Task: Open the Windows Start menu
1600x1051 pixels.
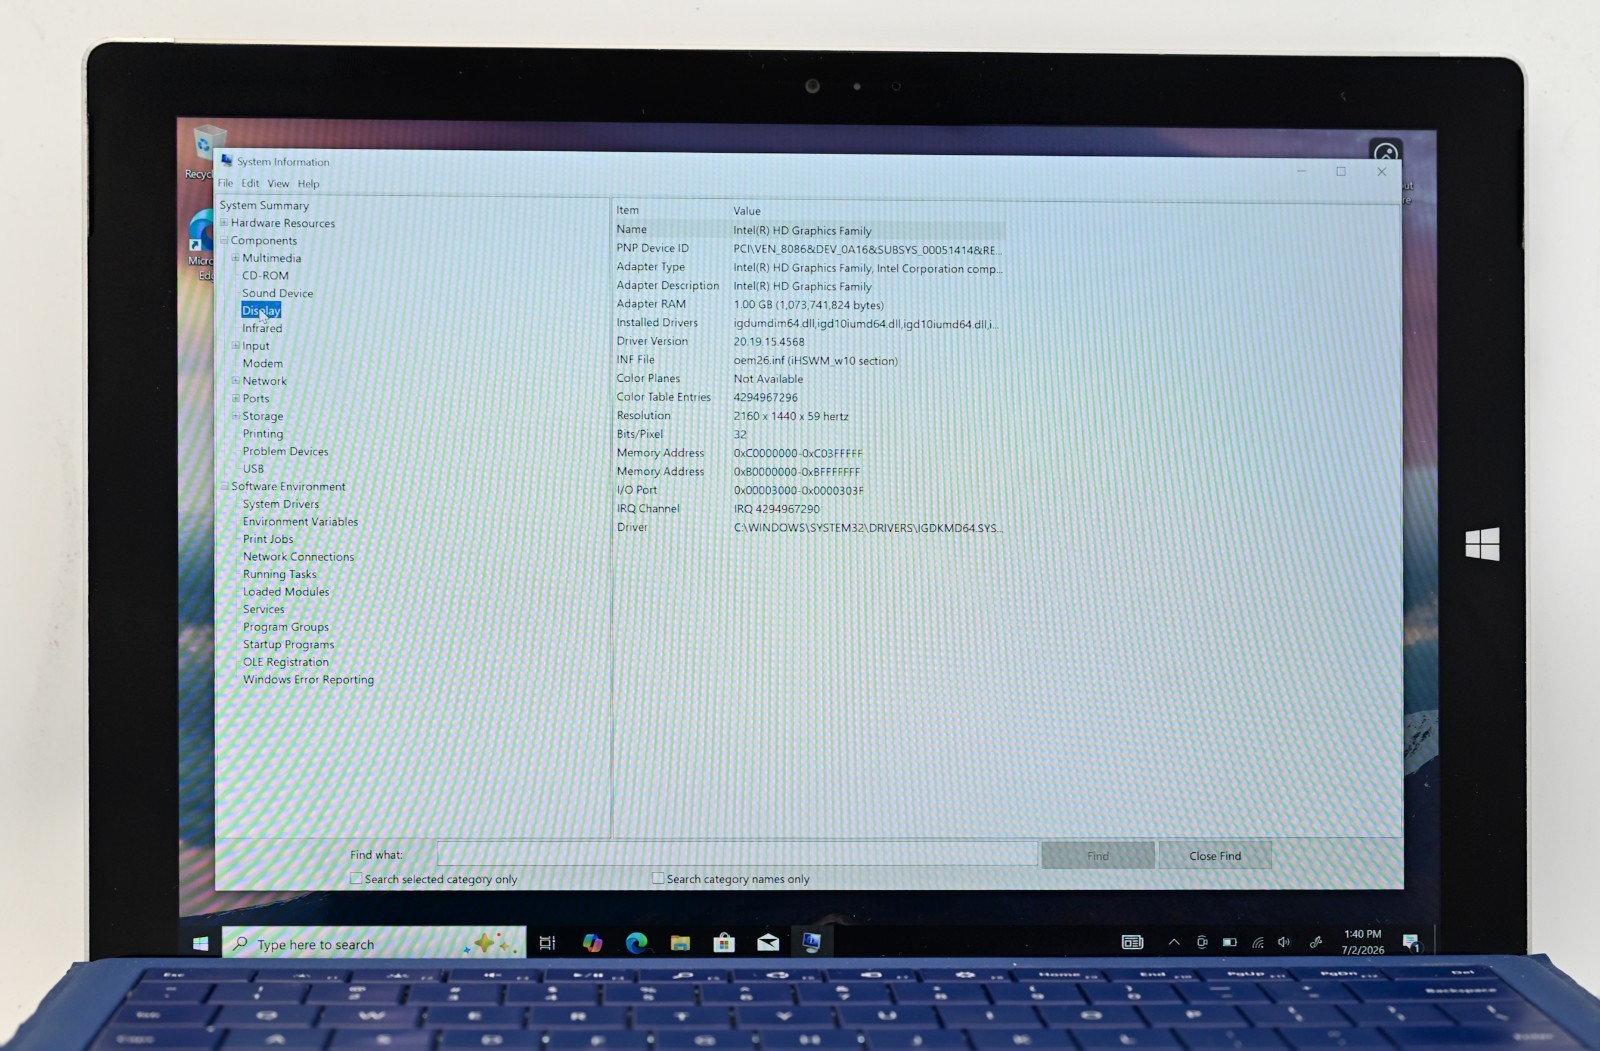Action: pyautogui.click(x=200, y=943)
